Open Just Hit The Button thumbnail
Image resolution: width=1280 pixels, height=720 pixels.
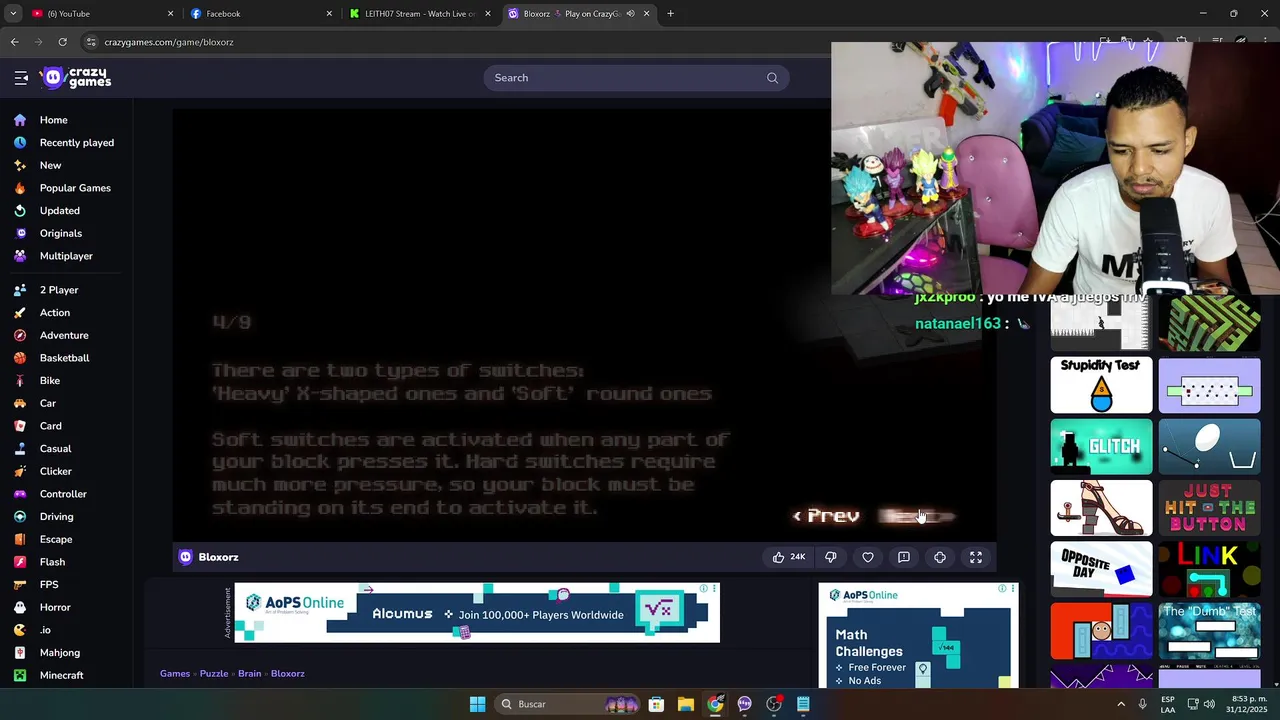point(1209,508)
